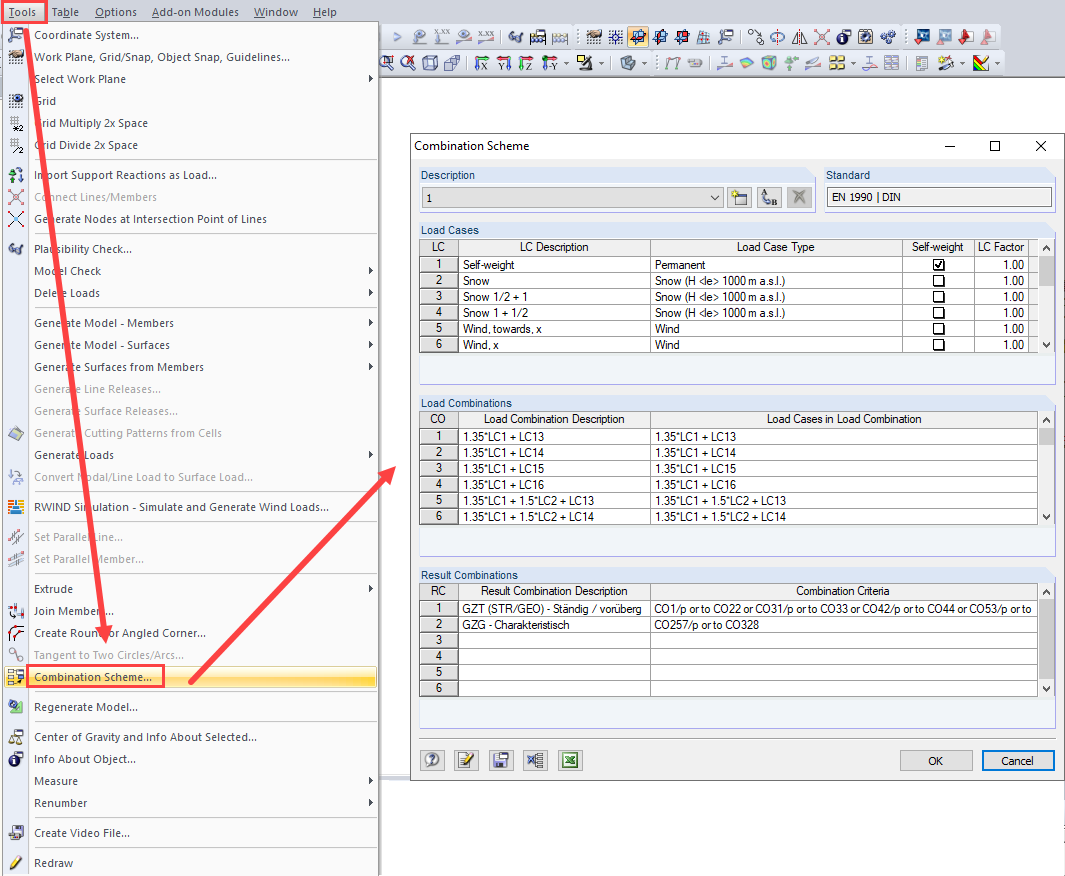Viewport: 1065px width, 876px height.
Task: Click the wireframe cube display toolbar icon
Action: (430, 63)
